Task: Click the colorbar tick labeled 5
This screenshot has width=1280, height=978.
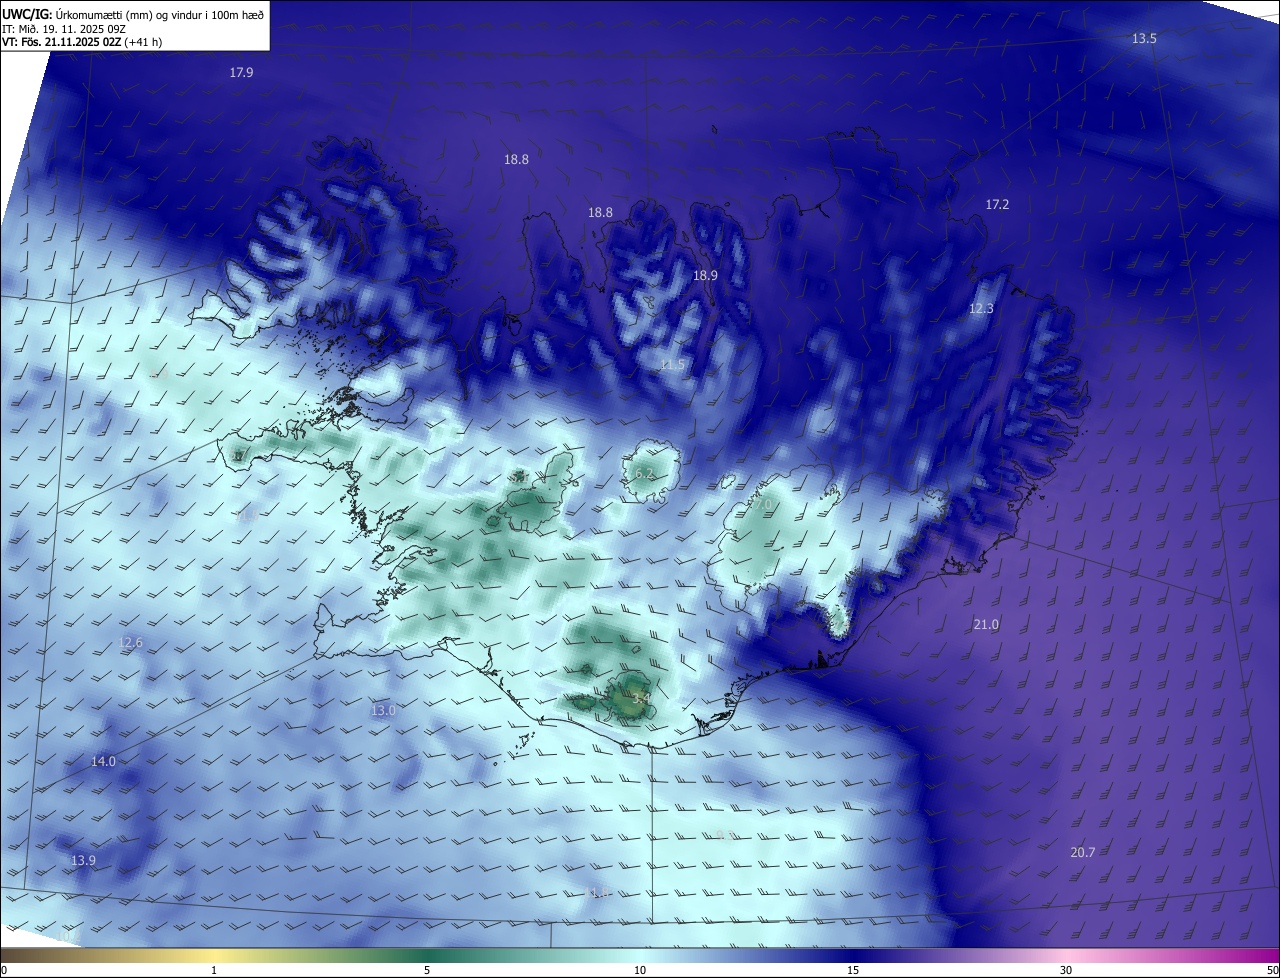Action: click(427, 970)
